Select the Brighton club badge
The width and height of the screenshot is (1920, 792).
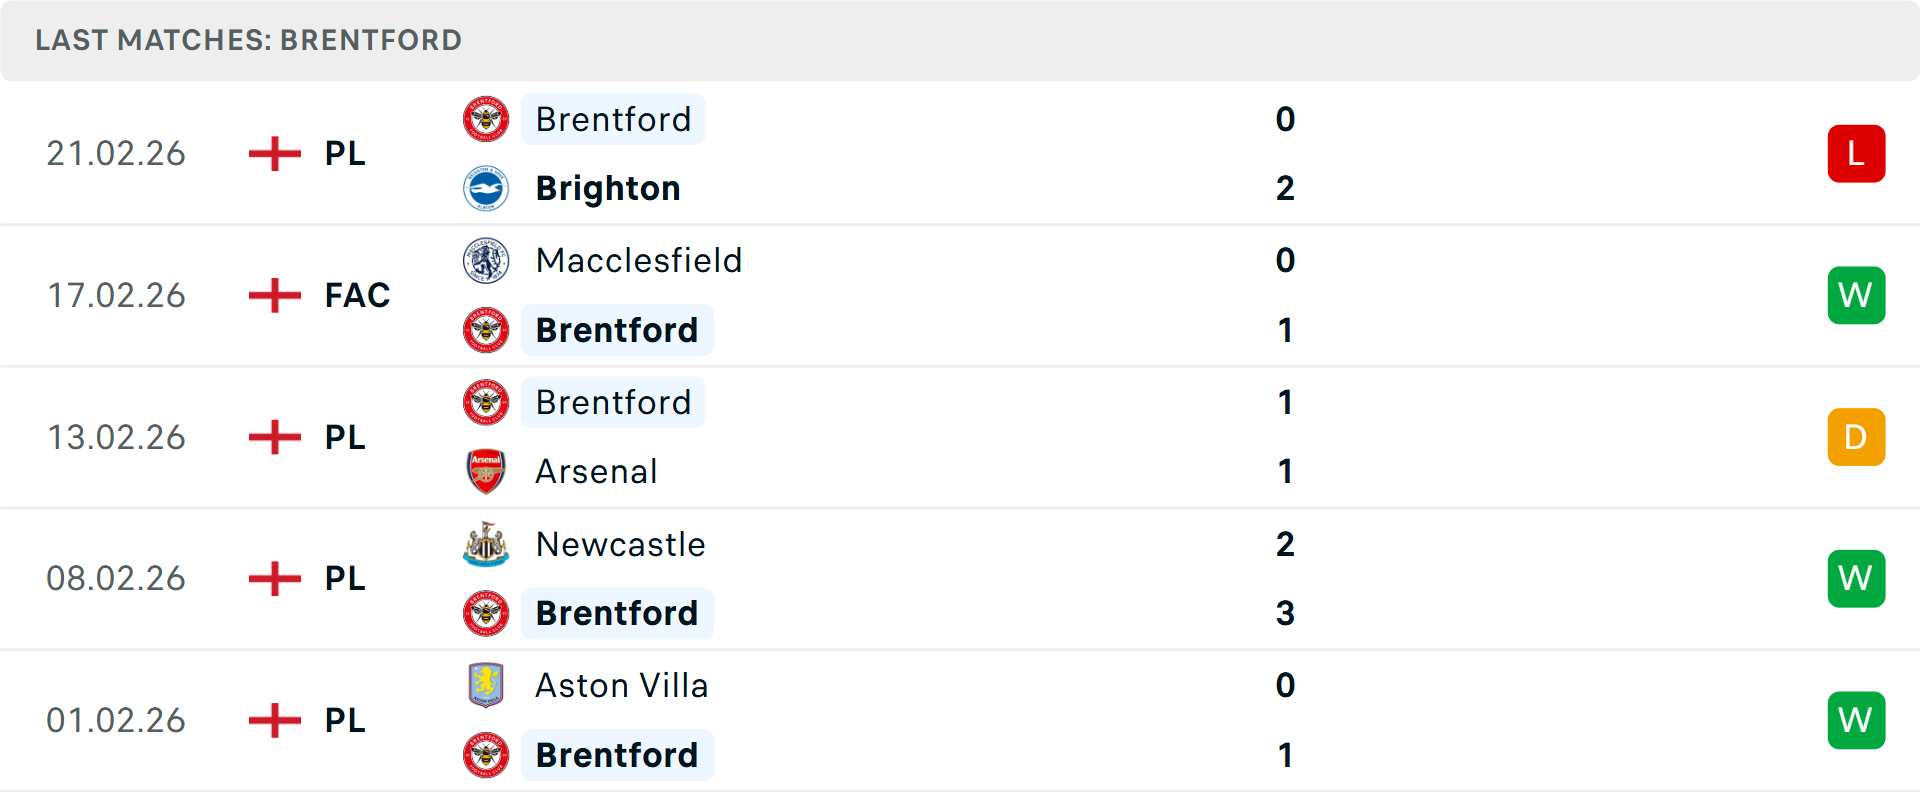[x=486, y=188]
